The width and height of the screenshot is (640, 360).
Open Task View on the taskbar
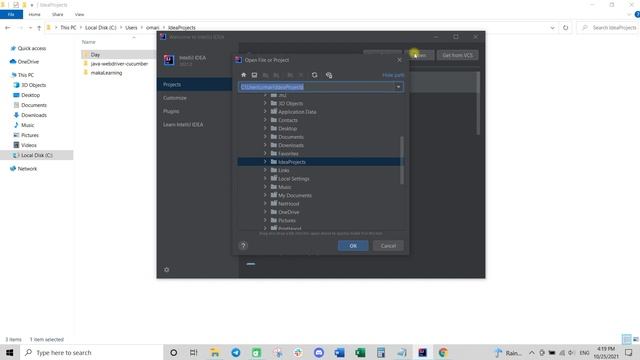click(x=193, y=353)
